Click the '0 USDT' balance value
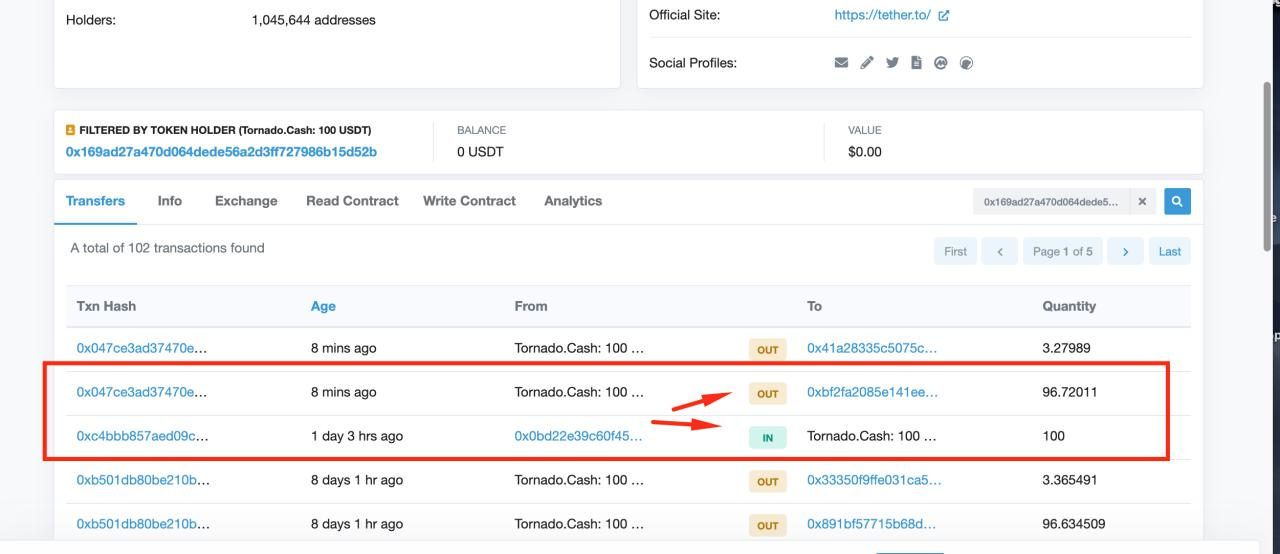Image resolution: width=1280 pixels, height=554 pixels. pos(480,152)
